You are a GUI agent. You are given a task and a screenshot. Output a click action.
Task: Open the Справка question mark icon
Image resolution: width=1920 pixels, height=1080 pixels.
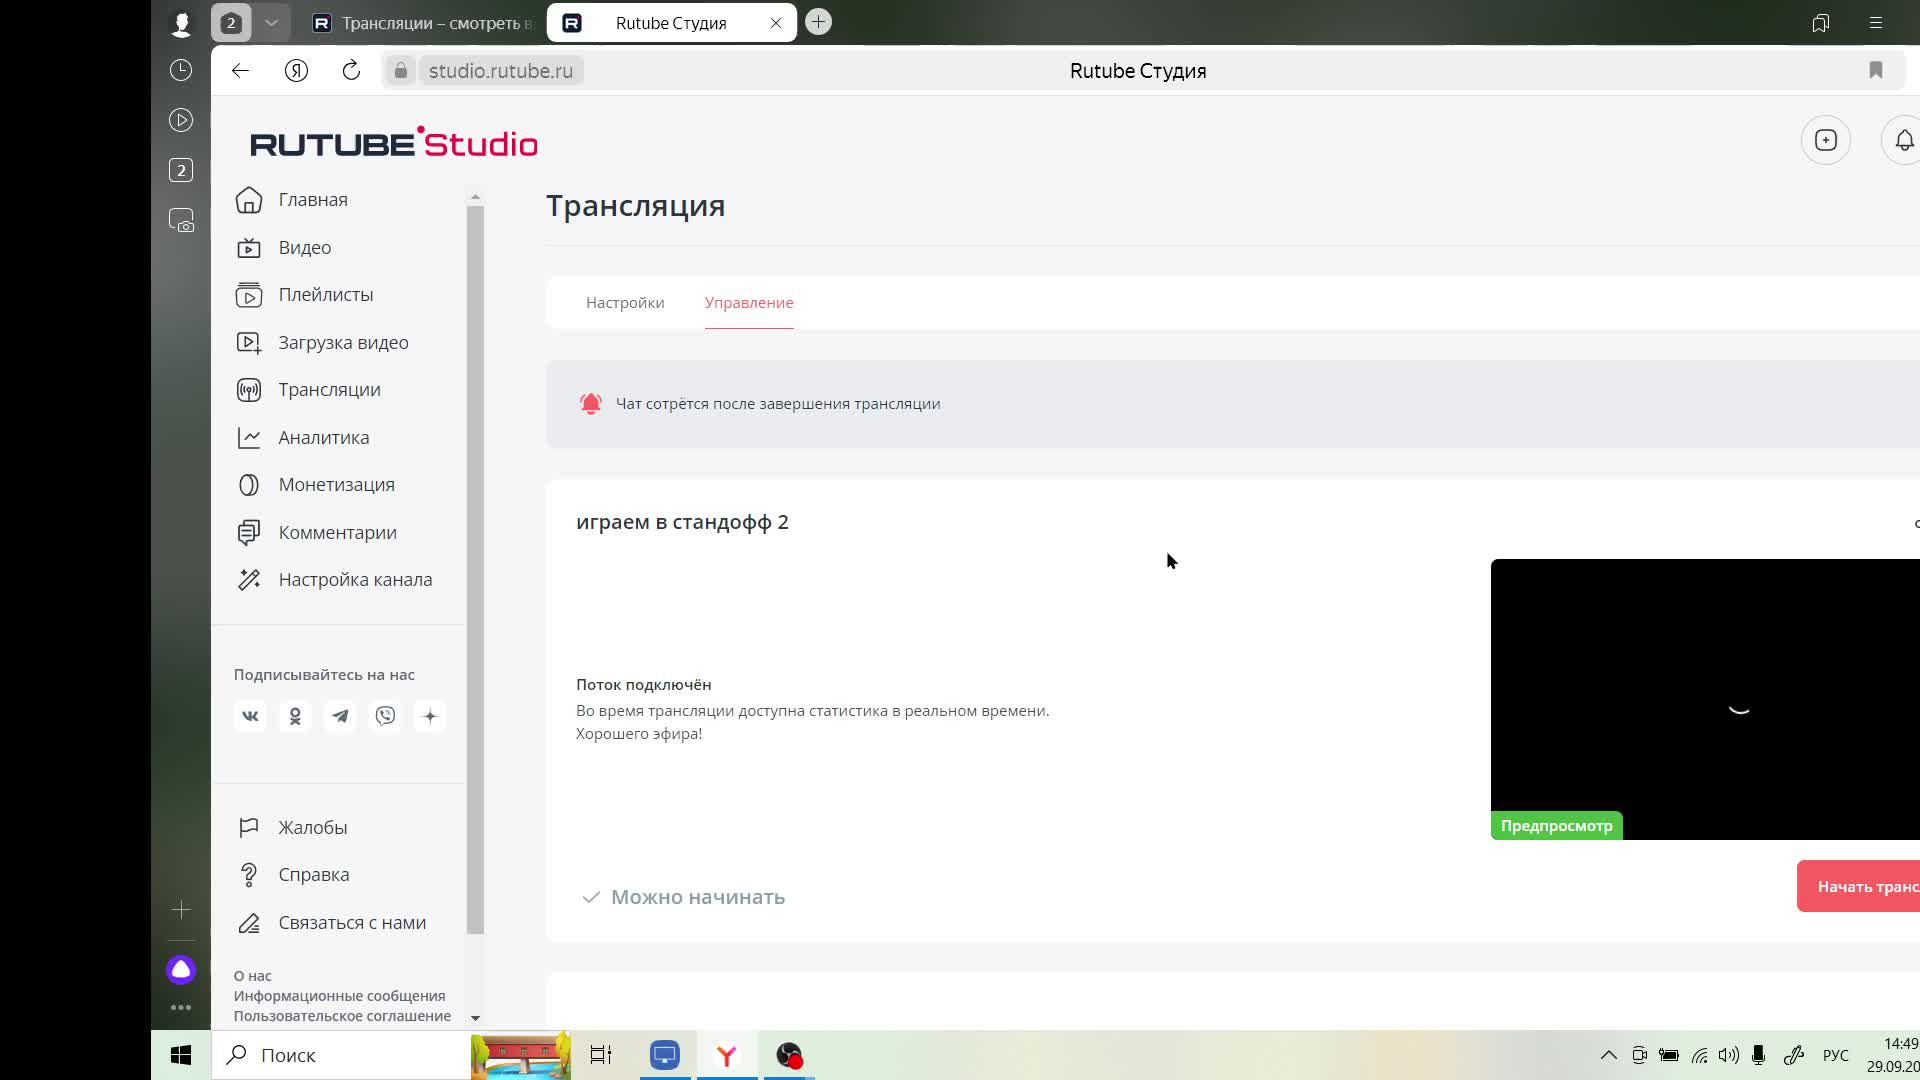[249, 875]
